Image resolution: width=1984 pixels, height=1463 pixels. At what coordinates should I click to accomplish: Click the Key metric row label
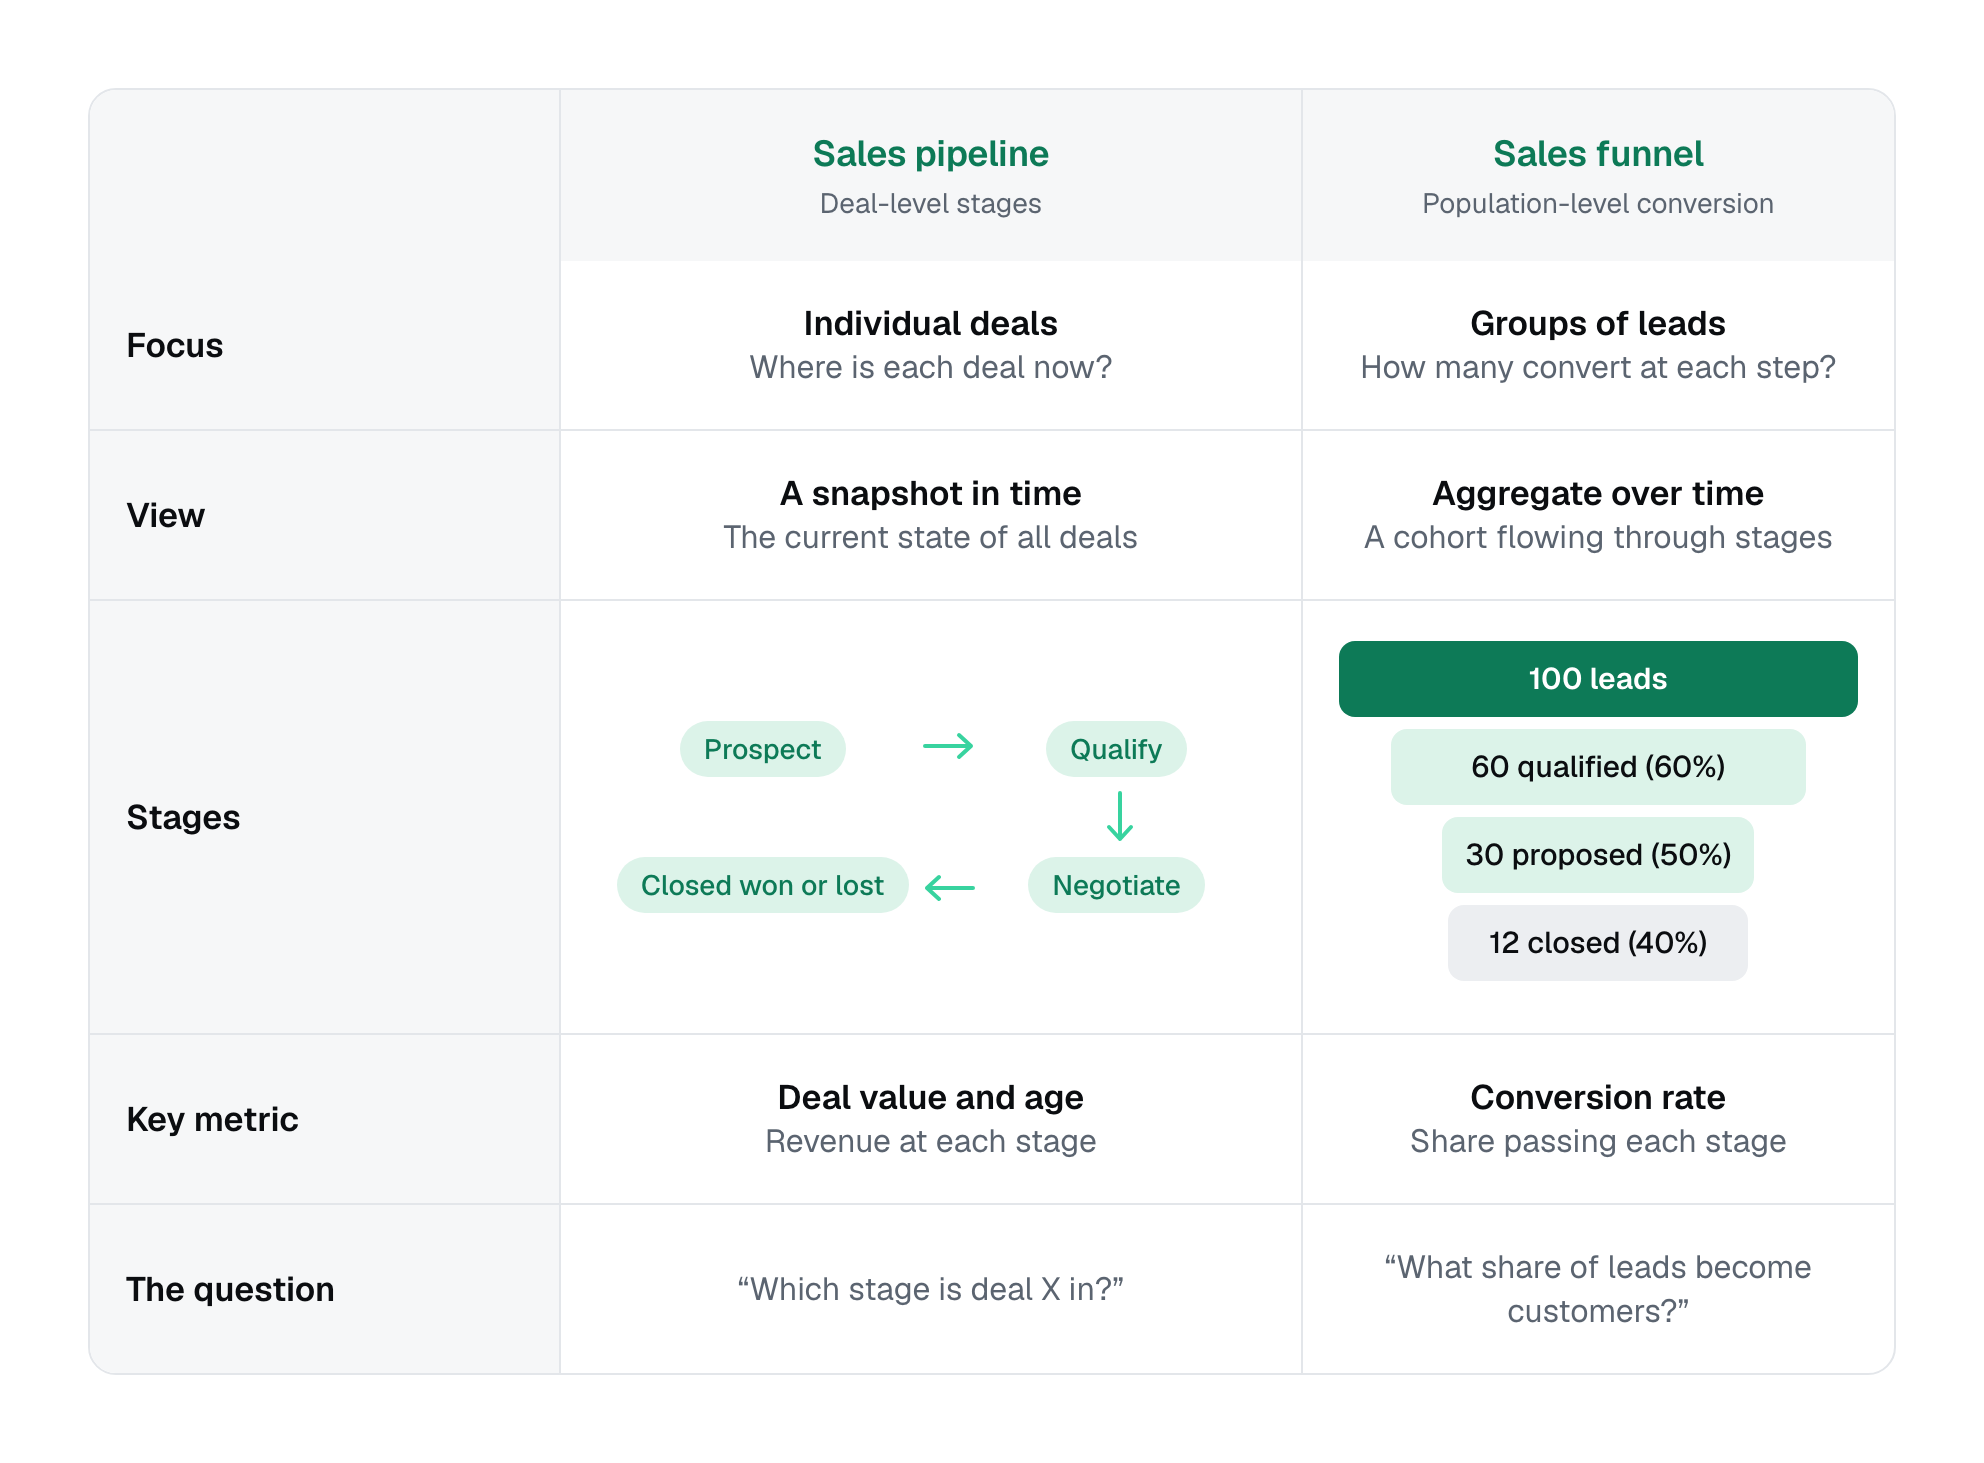[213, 1120]
